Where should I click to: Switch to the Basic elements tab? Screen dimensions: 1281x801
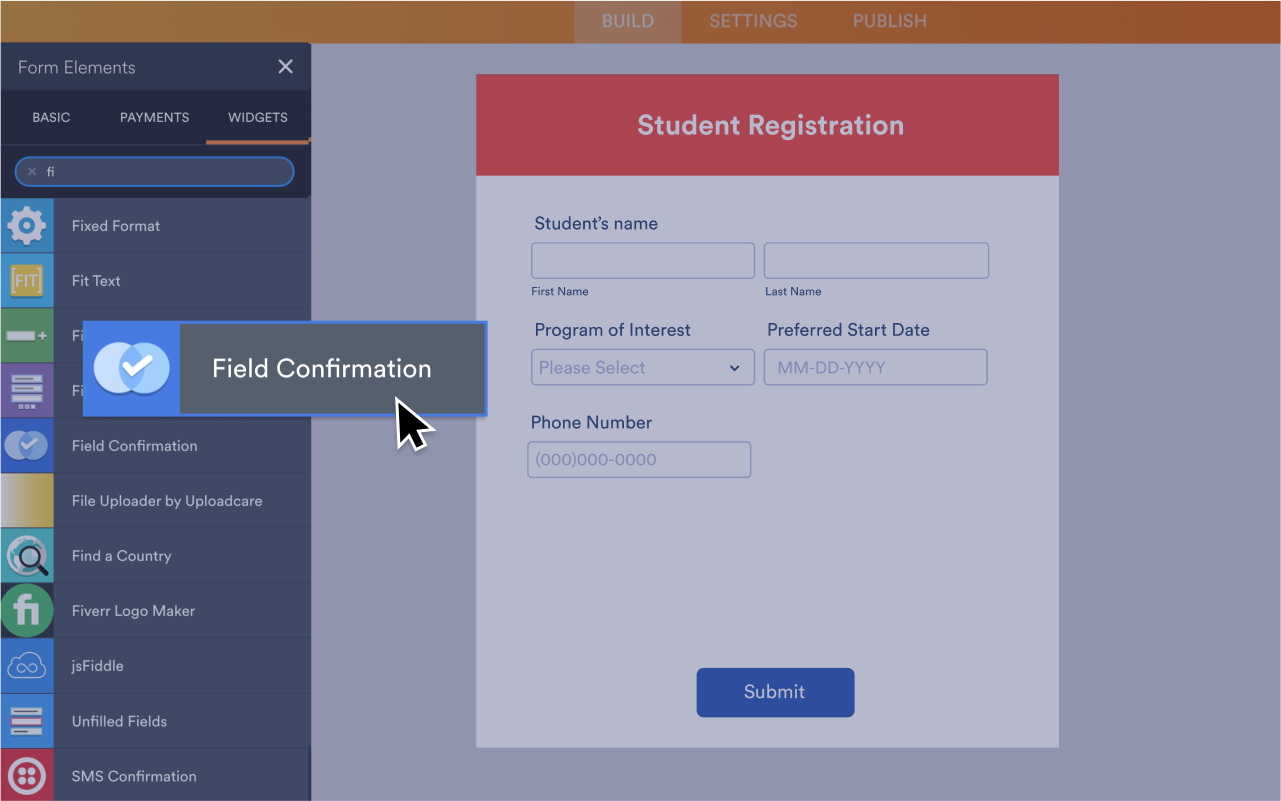point(51,117)
